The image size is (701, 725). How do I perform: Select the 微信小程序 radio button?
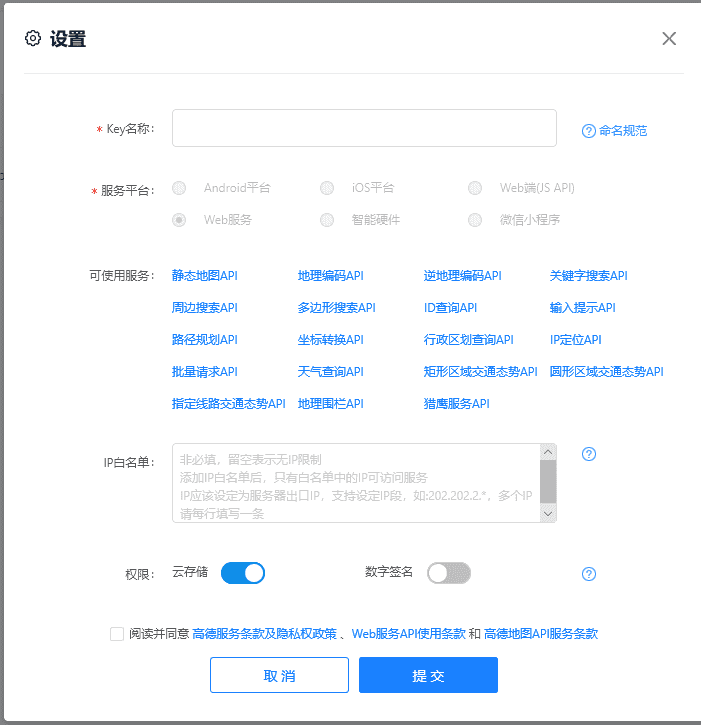[475, 220]
